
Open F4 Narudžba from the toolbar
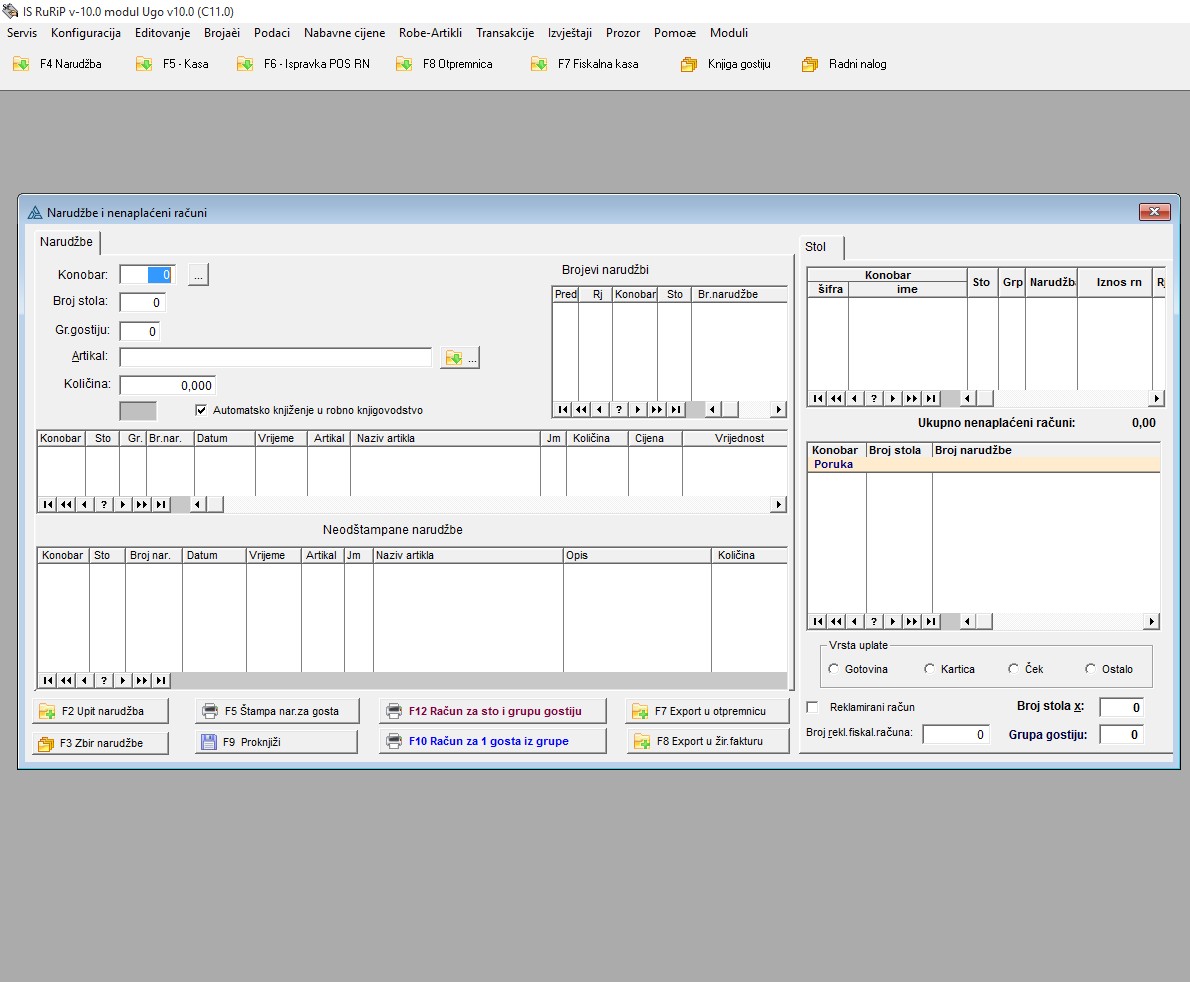pos(58,64)
